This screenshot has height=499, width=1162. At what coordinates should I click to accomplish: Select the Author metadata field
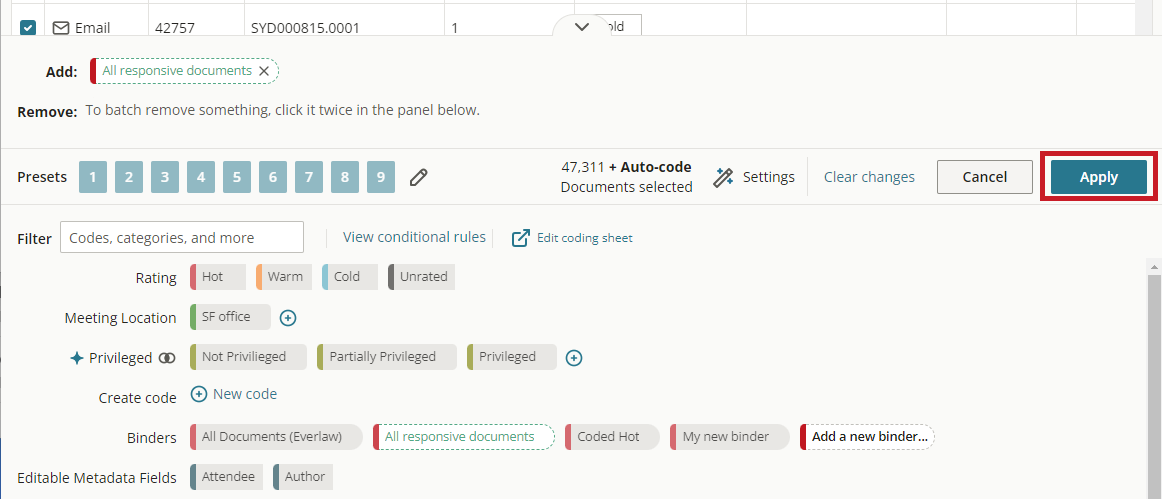303,477
